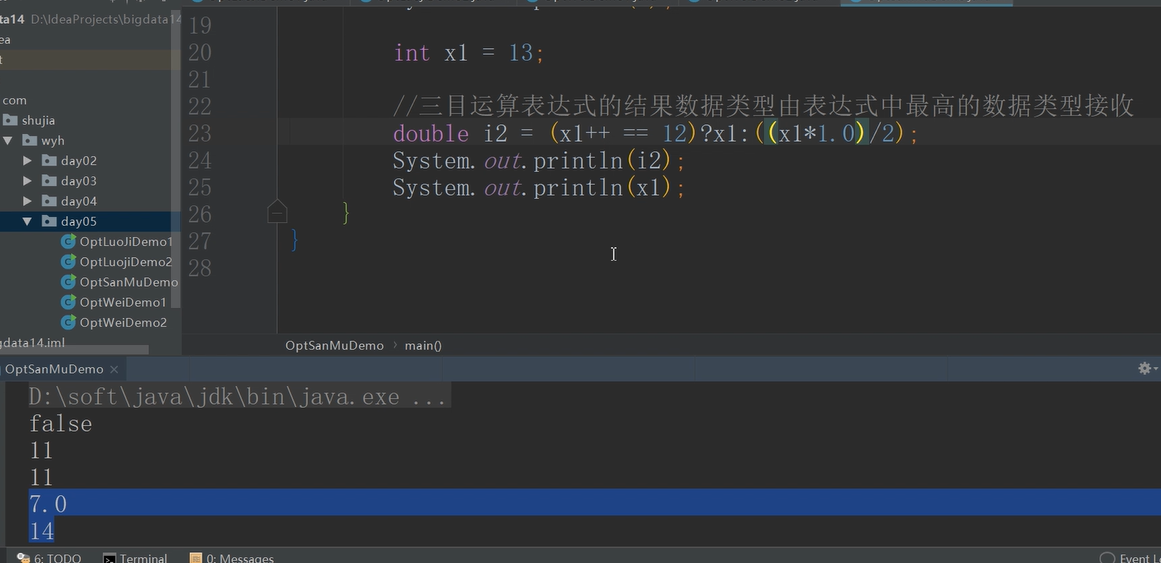
Task: Open OptSanMuDemo class in project tree
Action: coord(129,282)
